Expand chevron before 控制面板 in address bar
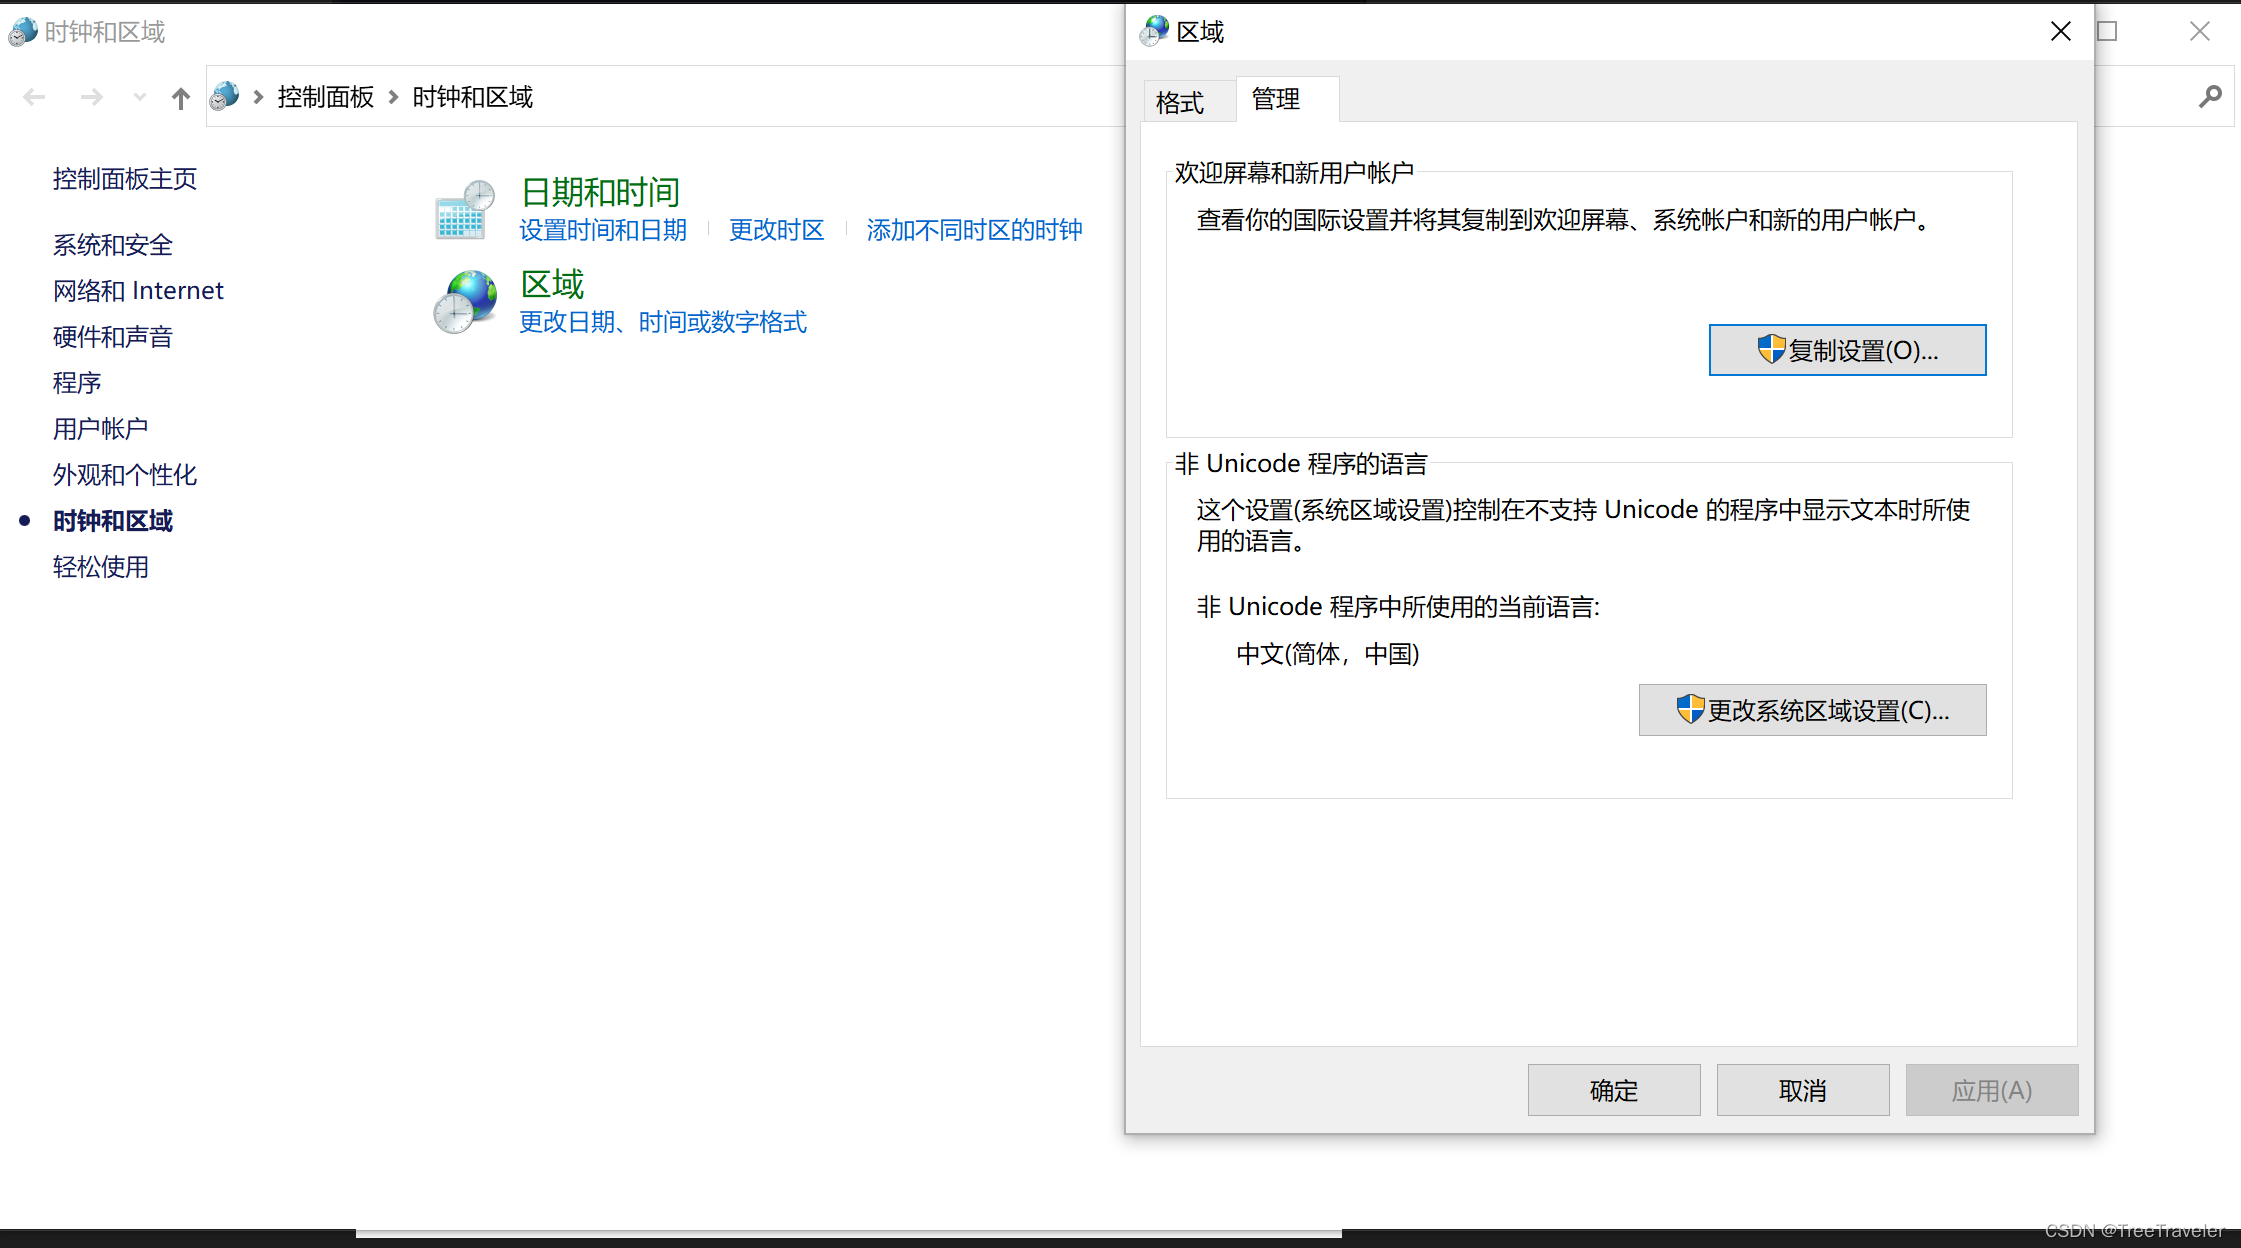Screen dimensions: 2241x1248 [258, 97]
